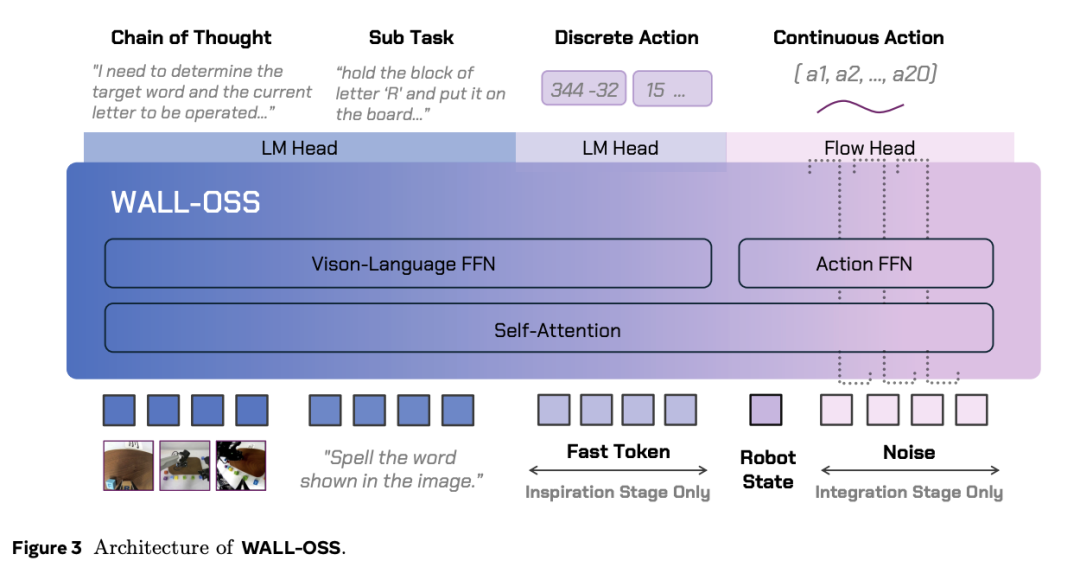Image resolution: width=1080 pixels, height=567 pixels.
Task: Click the '15 ...' discrete action token
Action: point(672,89)
